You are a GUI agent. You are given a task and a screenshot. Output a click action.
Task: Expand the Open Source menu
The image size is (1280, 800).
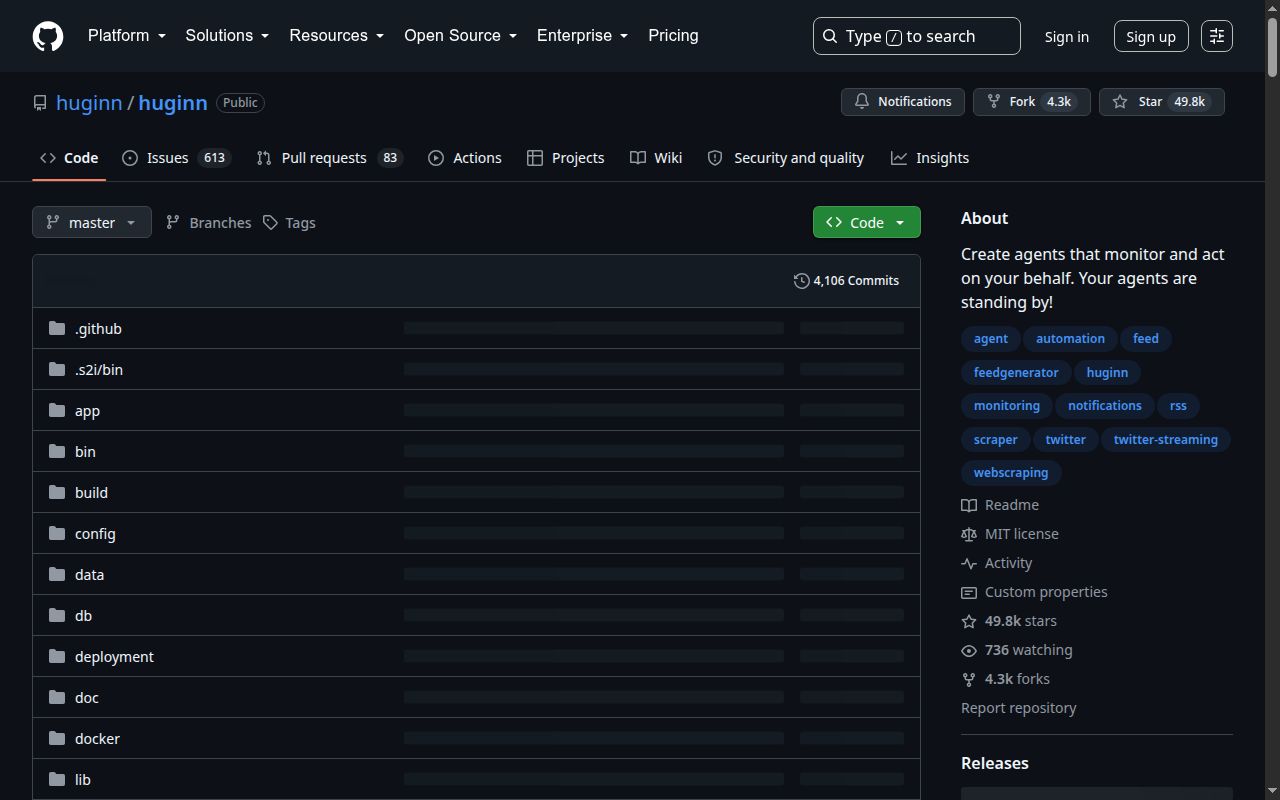pos(461,35)
